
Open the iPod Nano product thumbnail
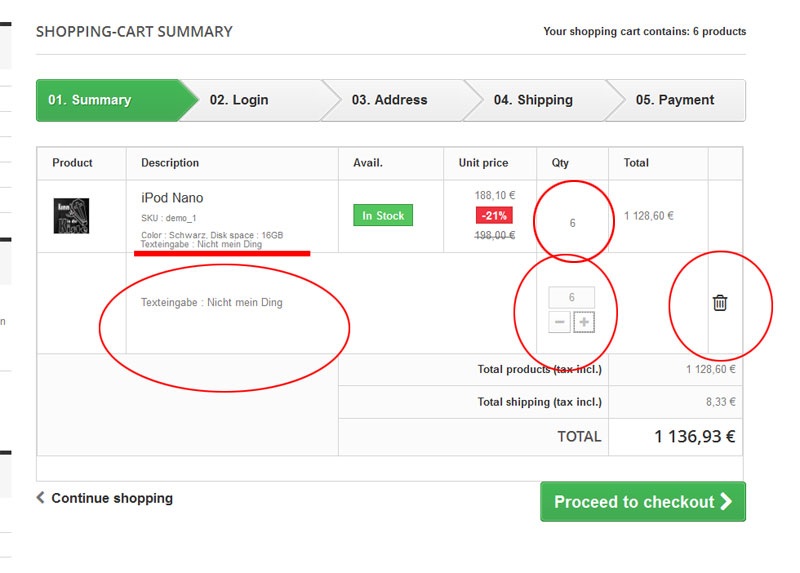tap(72, 216)
